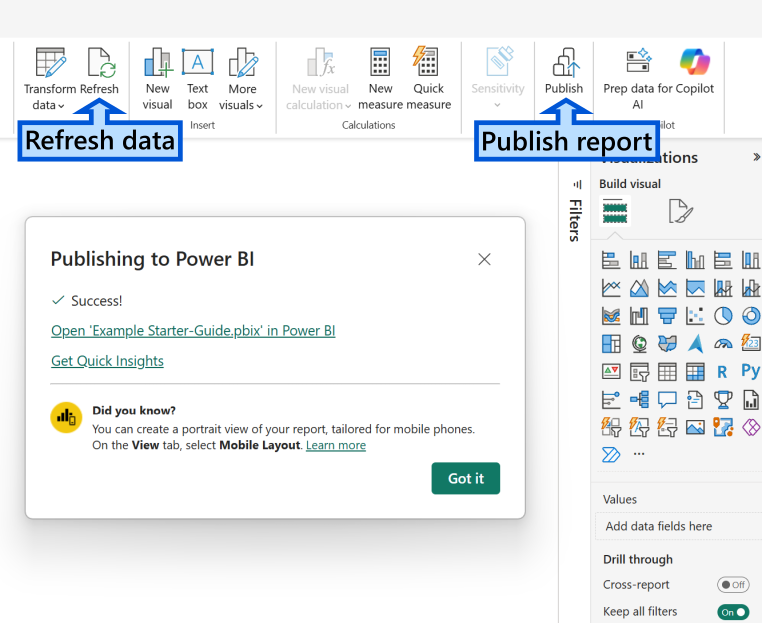Select the Stacked bar chart visual
This screenshot has width=762, height=623.
611,260
